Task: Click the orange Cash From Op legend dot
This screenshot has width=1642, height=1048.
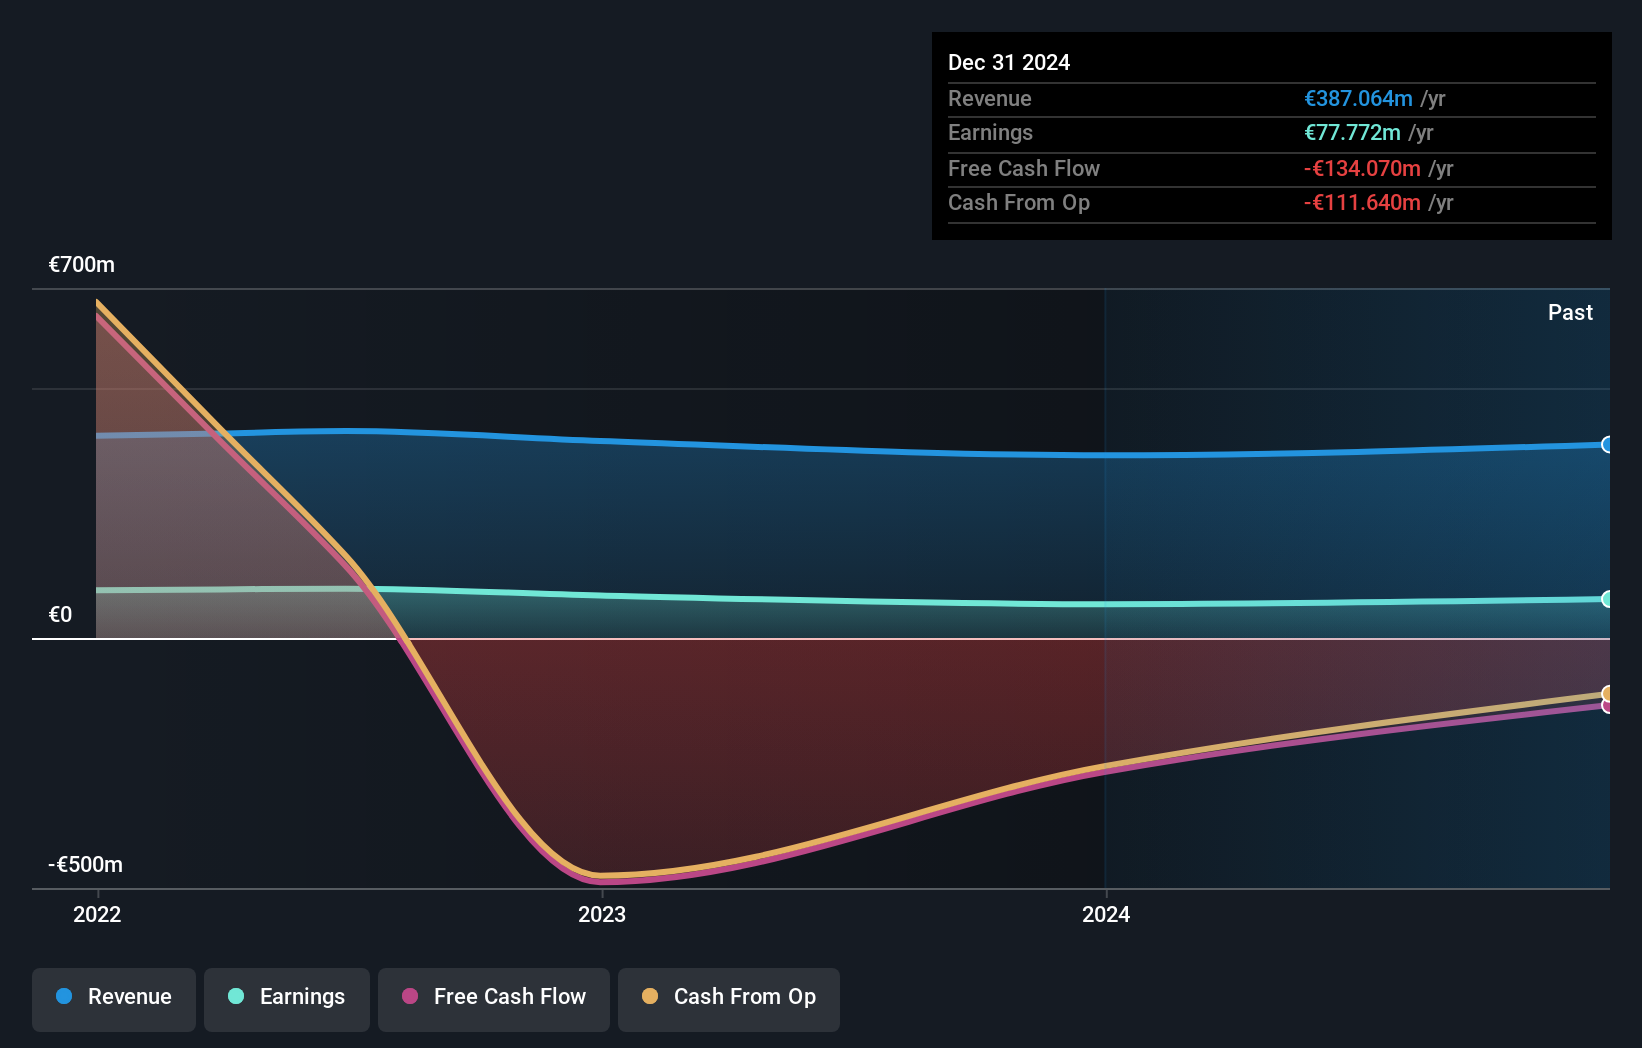Action: point(650,997)
